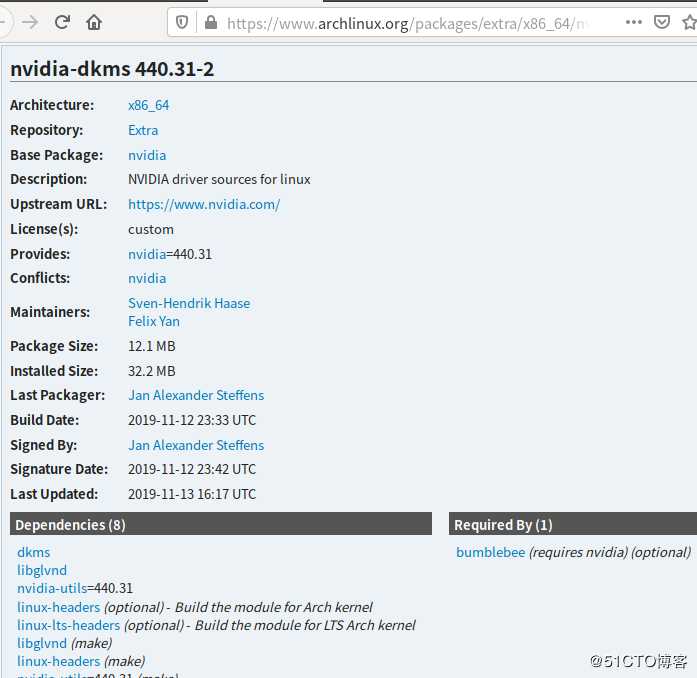Viewport: 697px width, 678px height.
Task: Open nvidia link in Provides row
Action: 147,254
